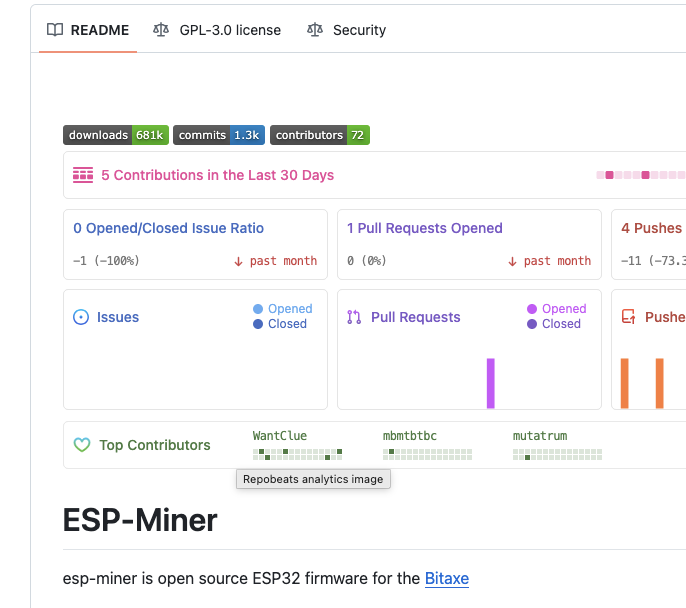Open the commits 1.3k badge
Image resolution: width=686 pixels, height=608 pixels.
219,135
